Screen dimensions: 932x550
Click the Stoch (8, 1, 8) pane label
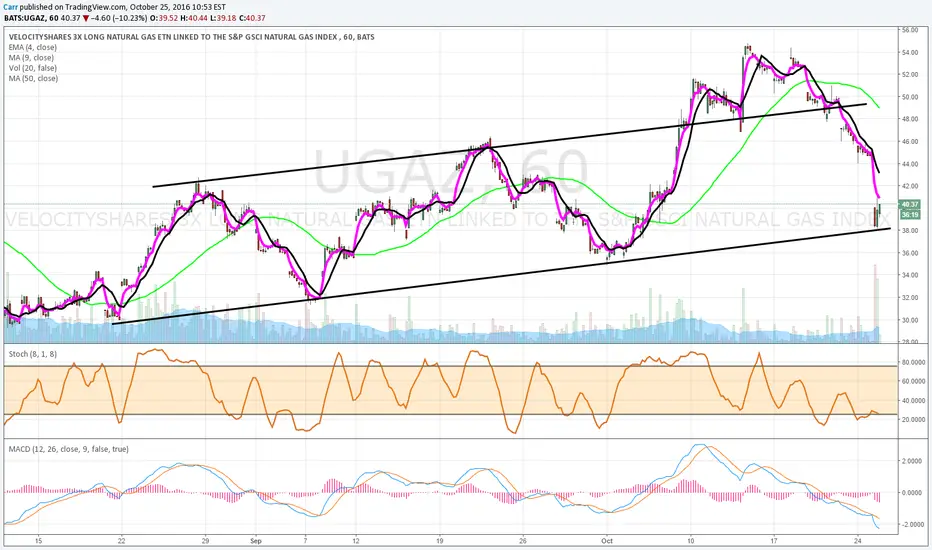pyautogui.click(x=33, y=354)
